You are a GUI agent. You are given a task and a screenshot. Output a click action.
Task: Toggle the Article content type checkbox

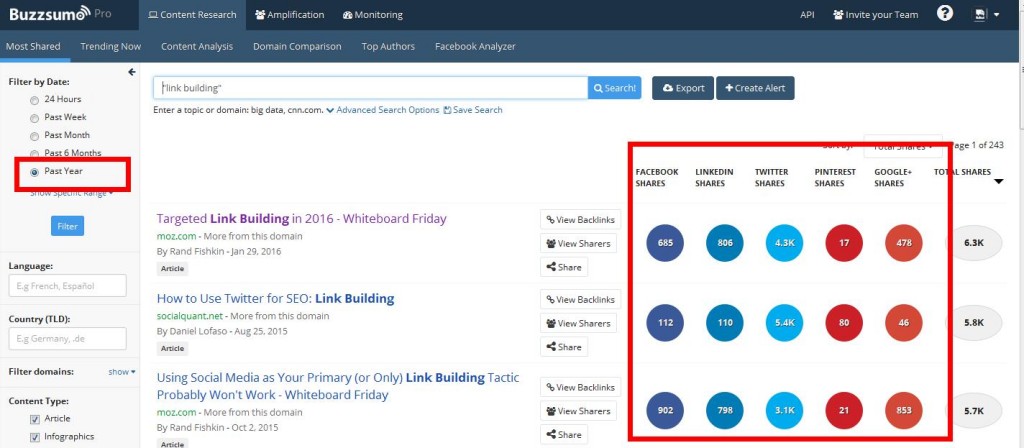(x=35, y=418)
